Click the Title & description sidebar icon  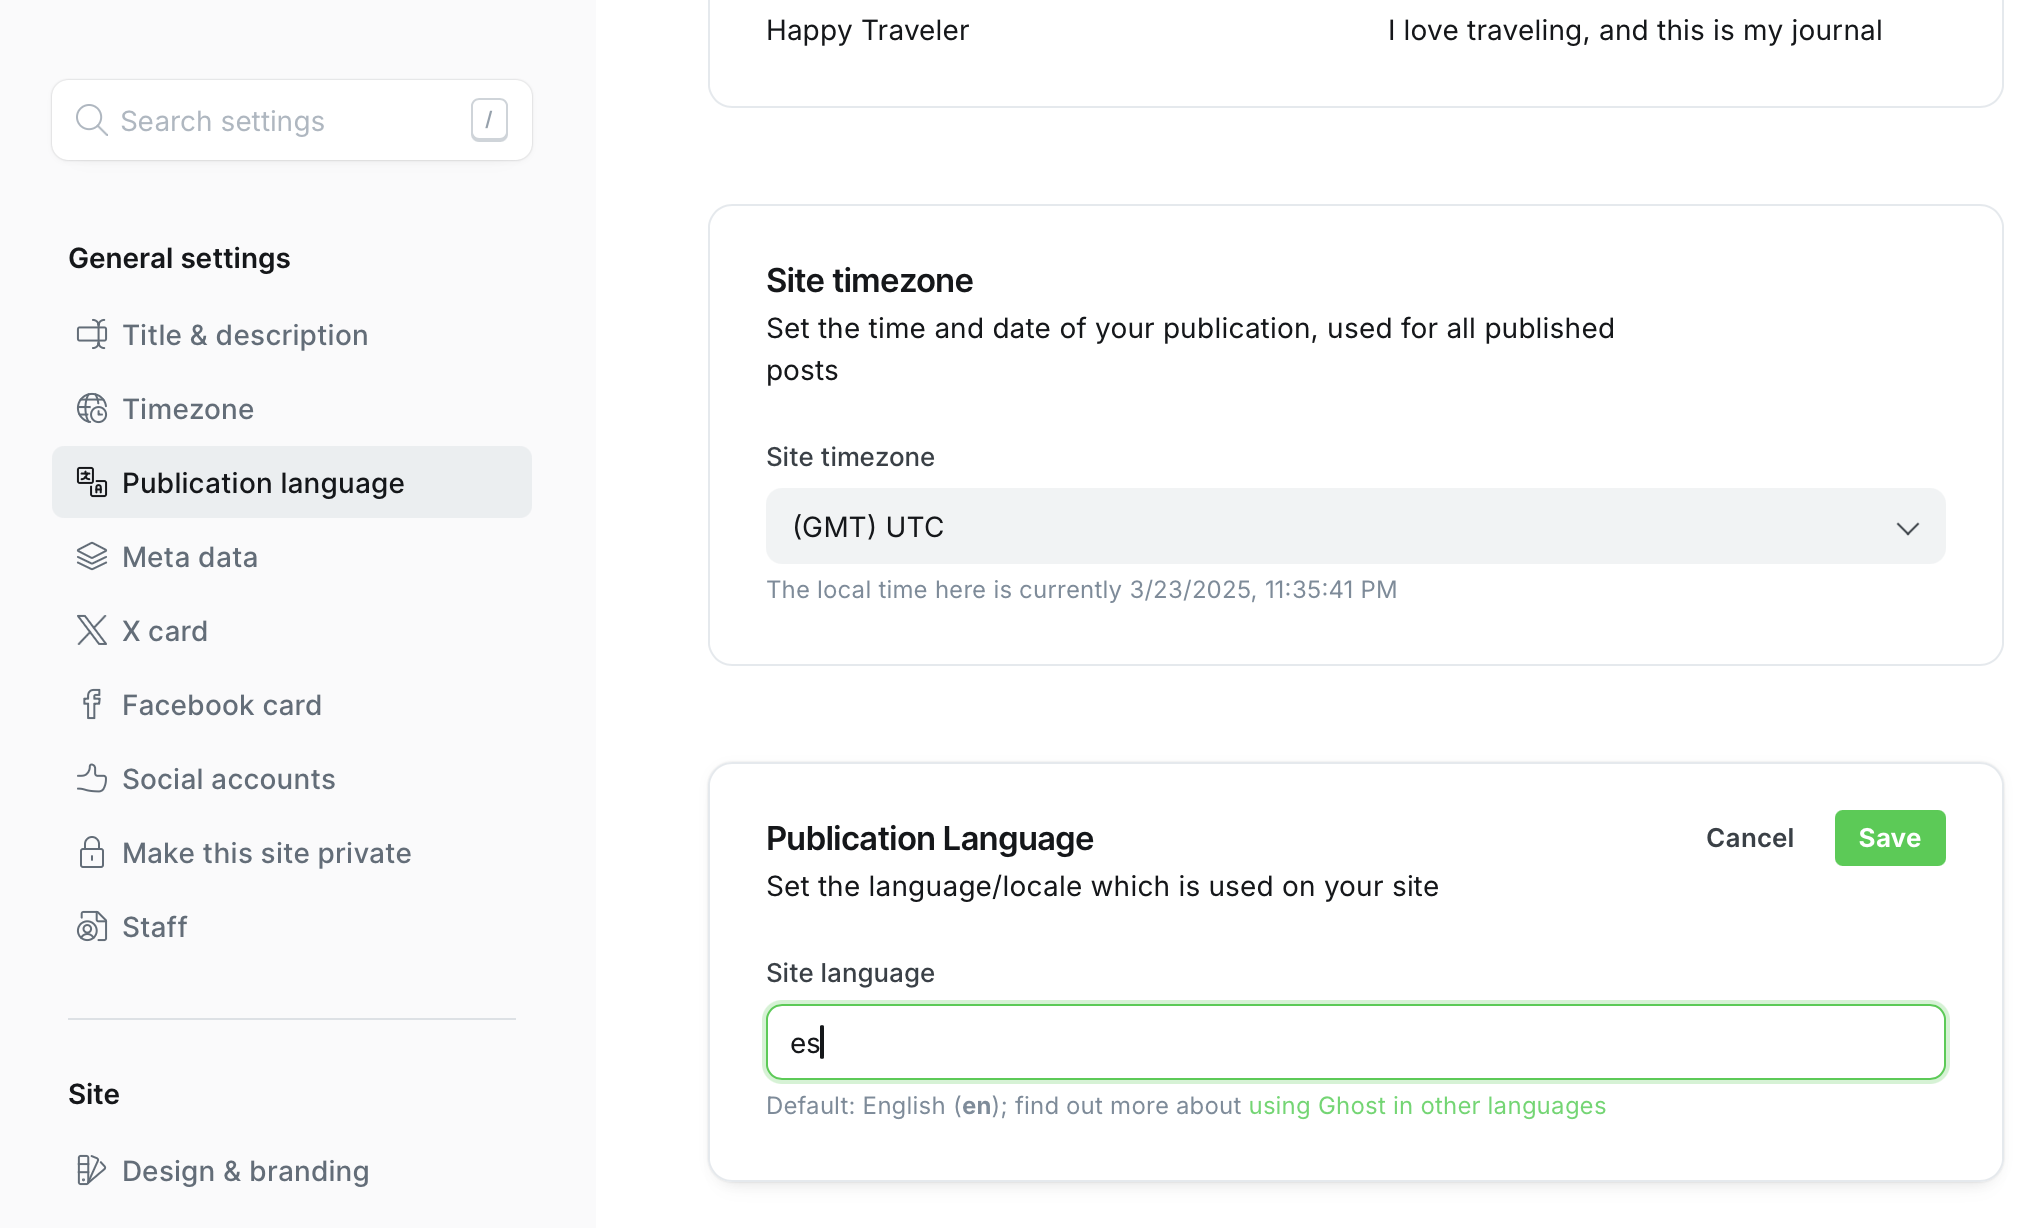(x=92, y=334)
